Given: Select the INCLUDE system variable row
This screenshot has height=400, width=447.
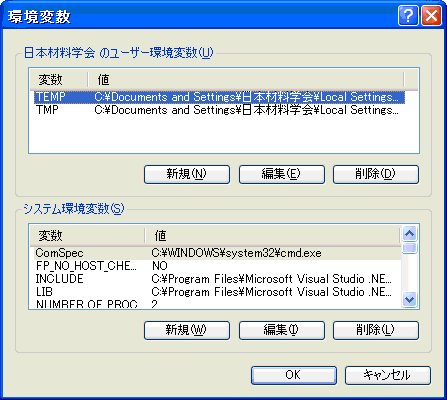Looking at the screenshot, I should (217, 279).
